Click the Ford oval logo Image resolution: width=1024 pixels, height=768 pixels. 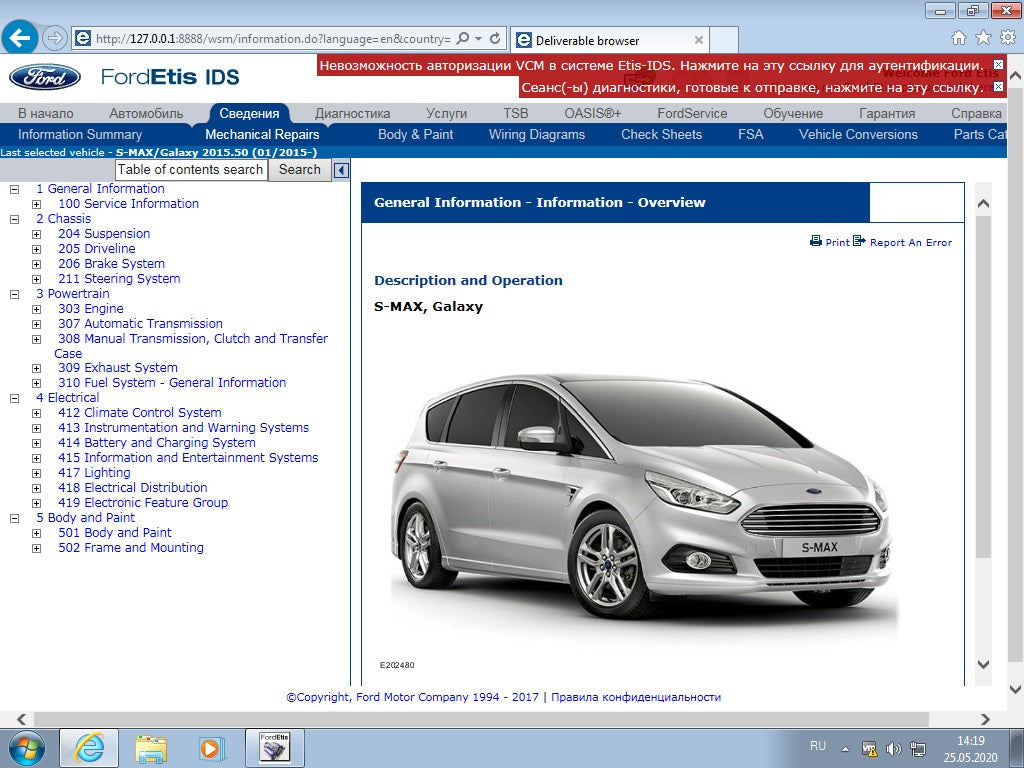[x=45, y=77]
